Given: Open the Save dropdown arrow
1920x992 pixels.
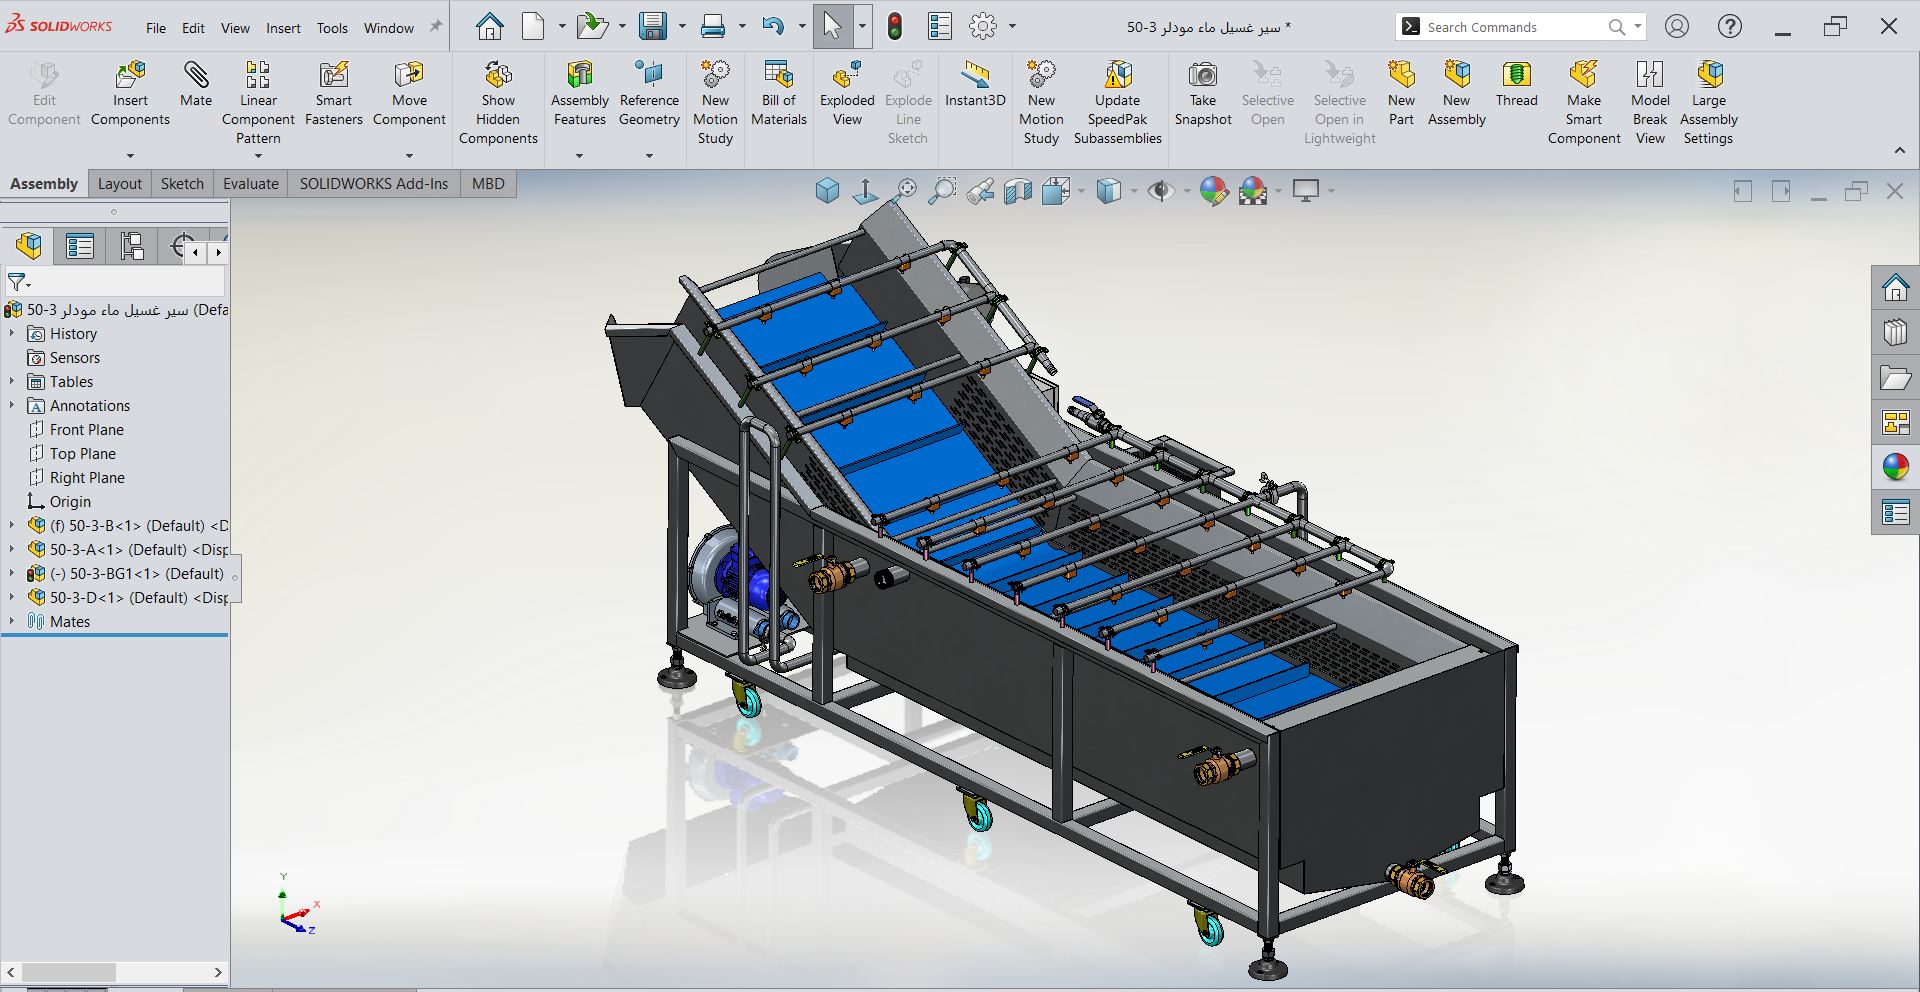Looking at the screenshot, I should pos(682,27).
